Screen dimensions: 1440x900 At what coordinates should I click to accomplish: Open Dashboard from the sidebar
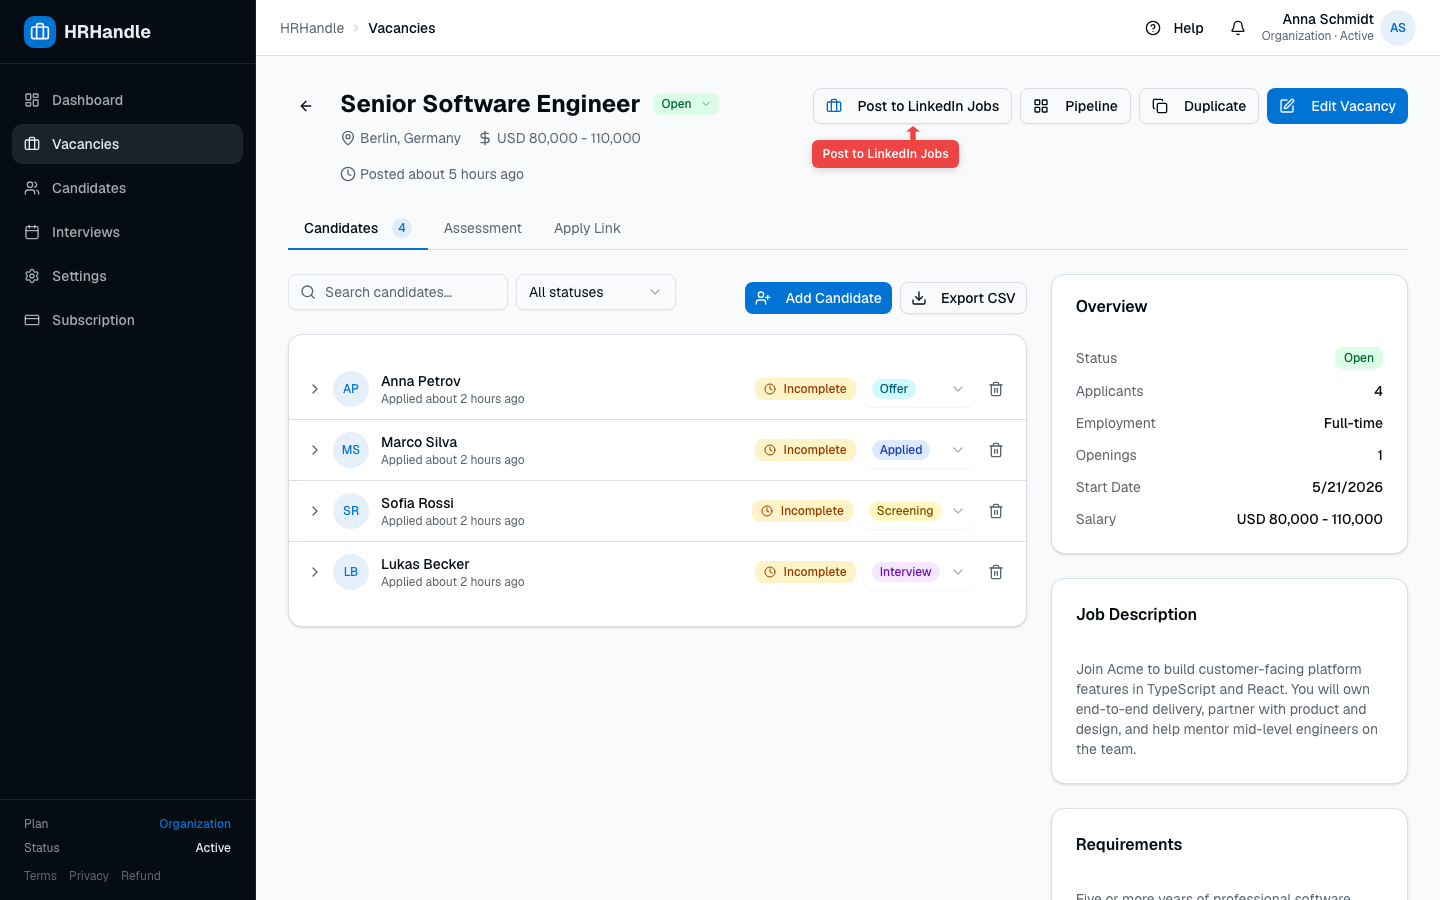coord(127,100)
